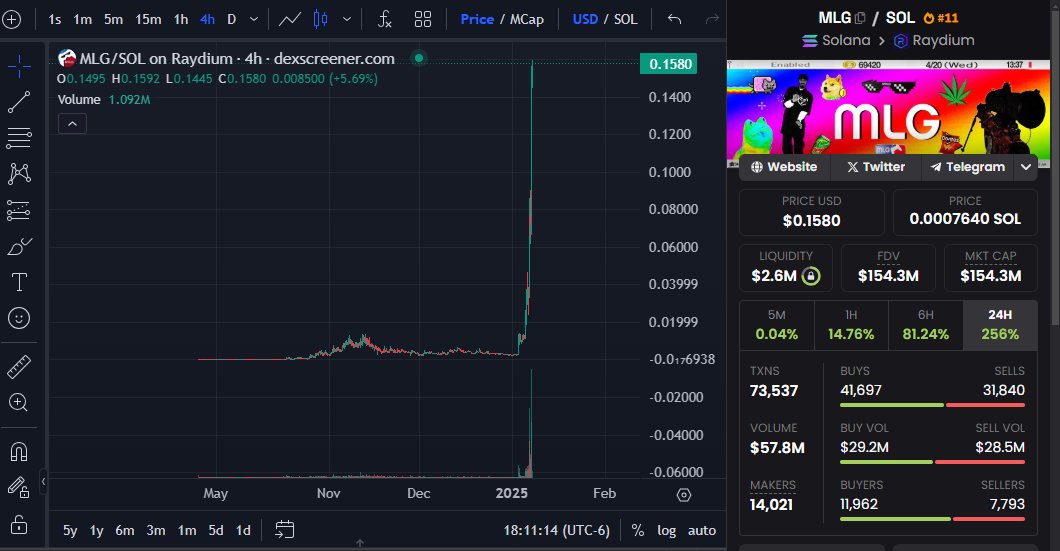Open the forecasting and measurement tools
Screen dimensions: 1060x551
(x=19, y=210)
